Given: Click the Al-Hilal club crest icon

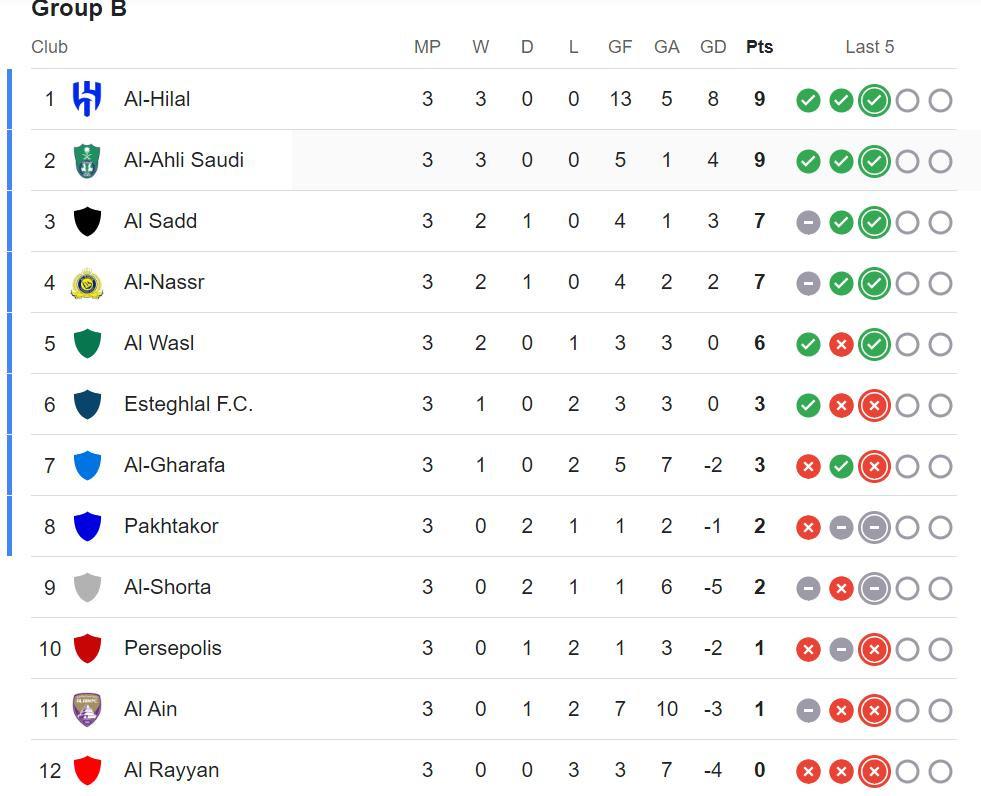Looking at the screenshot, I should pos(88,99).
